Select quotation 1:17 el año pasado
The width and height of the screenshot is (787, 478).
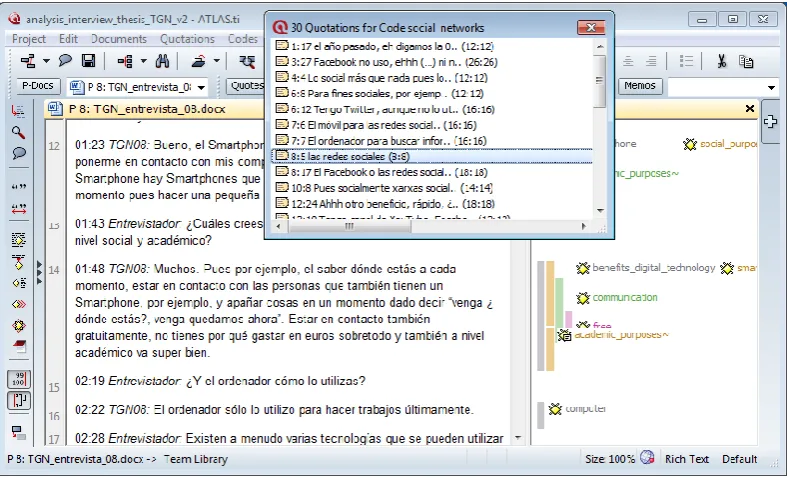[x=432, y=46]
